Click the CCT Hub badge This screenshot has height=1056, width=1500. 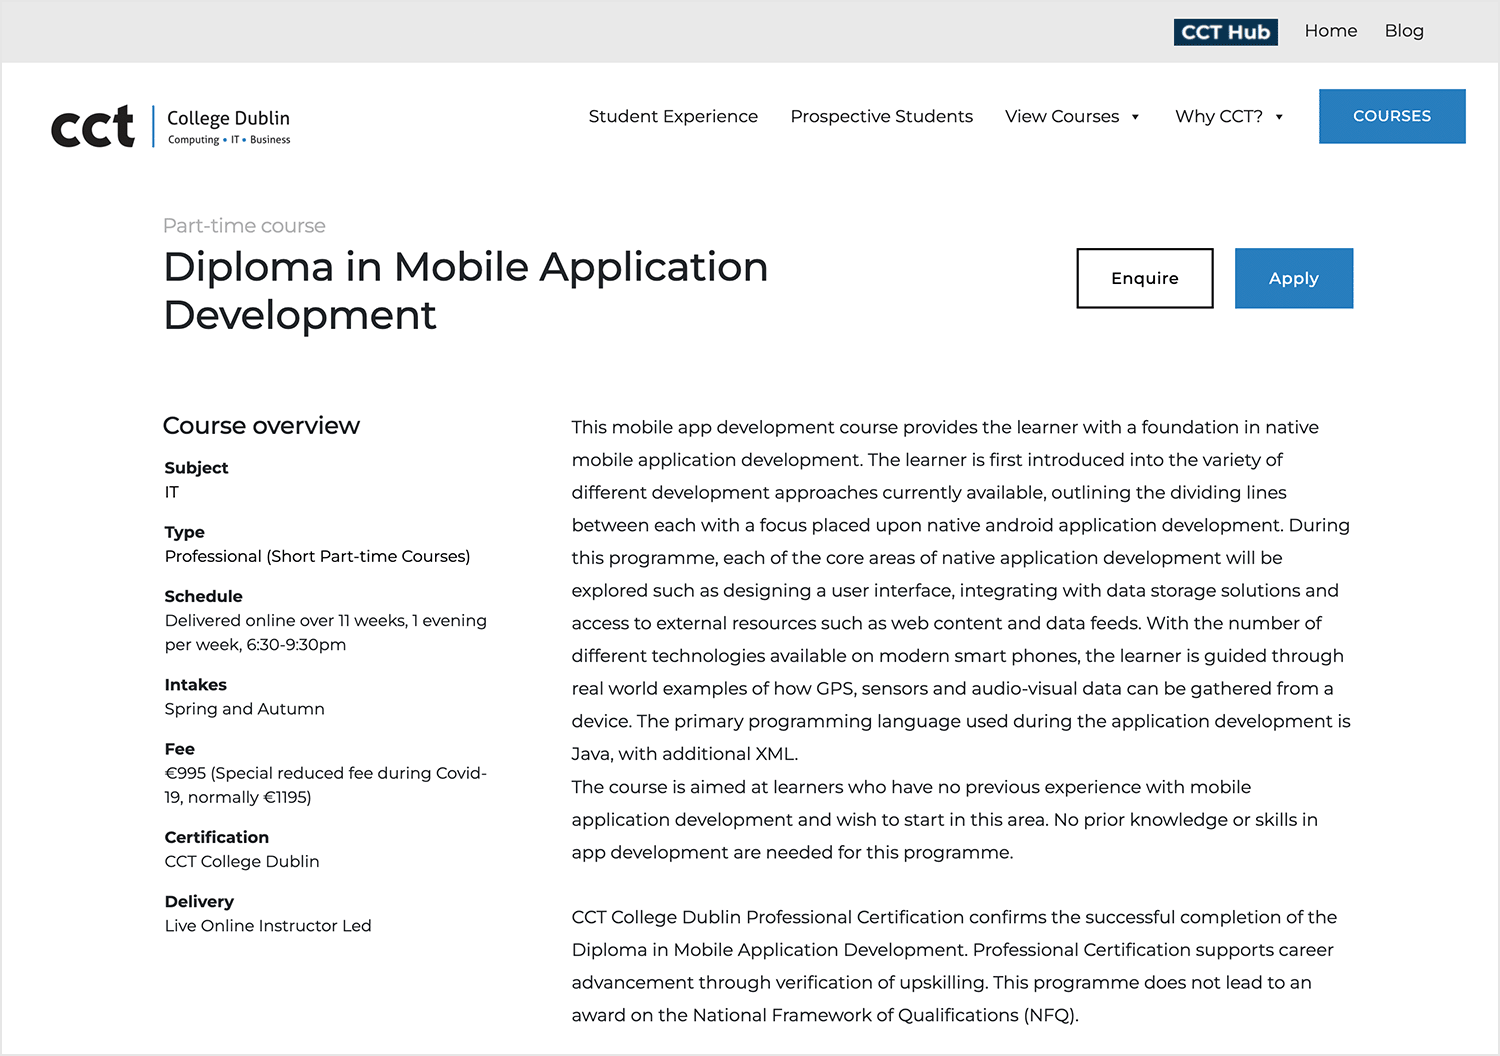pyautogui.click(x=1226, y=31)
